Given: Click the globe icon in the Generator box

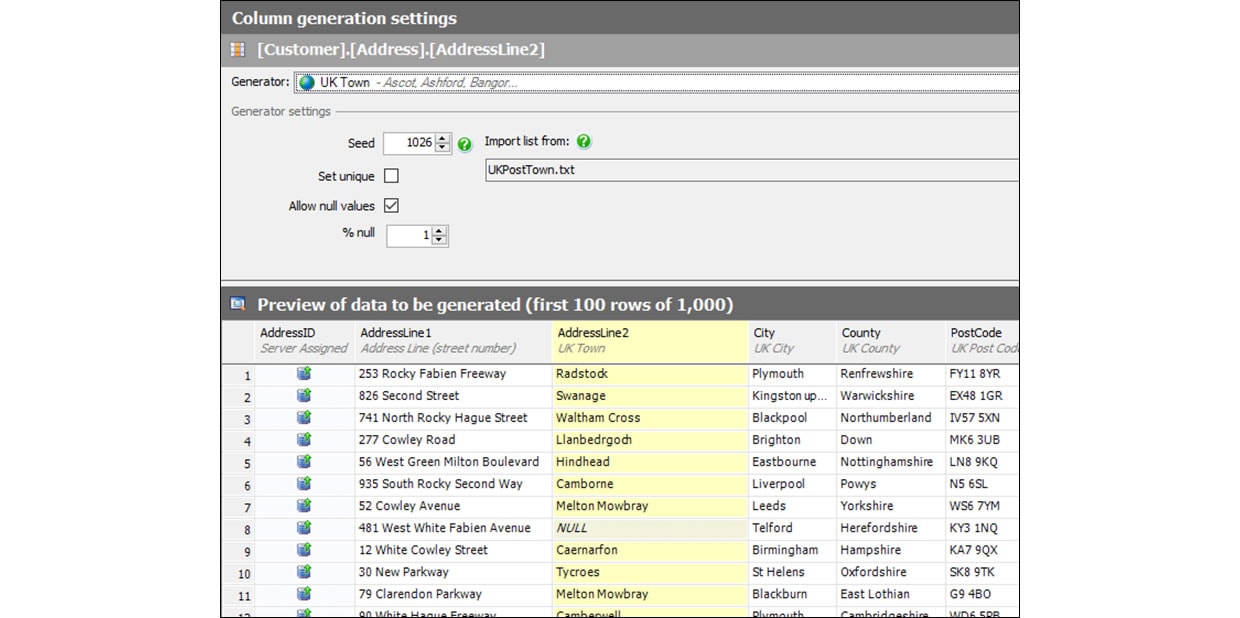Looking at the screenshot, I should 307,83.
